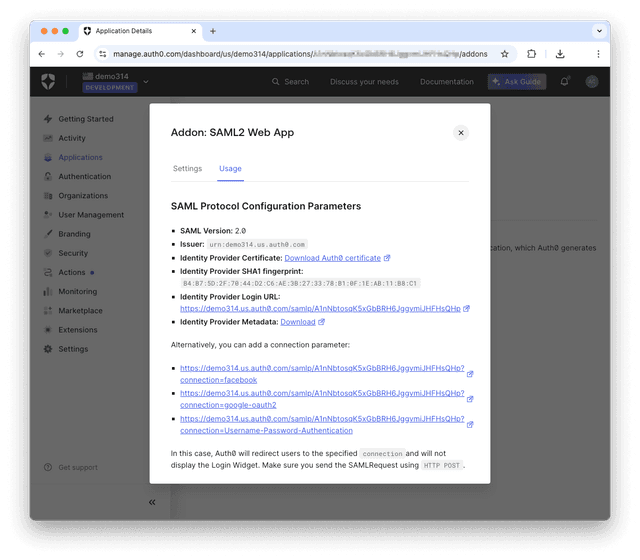Close the SAML2 Web App addon dialog
This screenshot has height=560, width=640.
coord(461,133)
